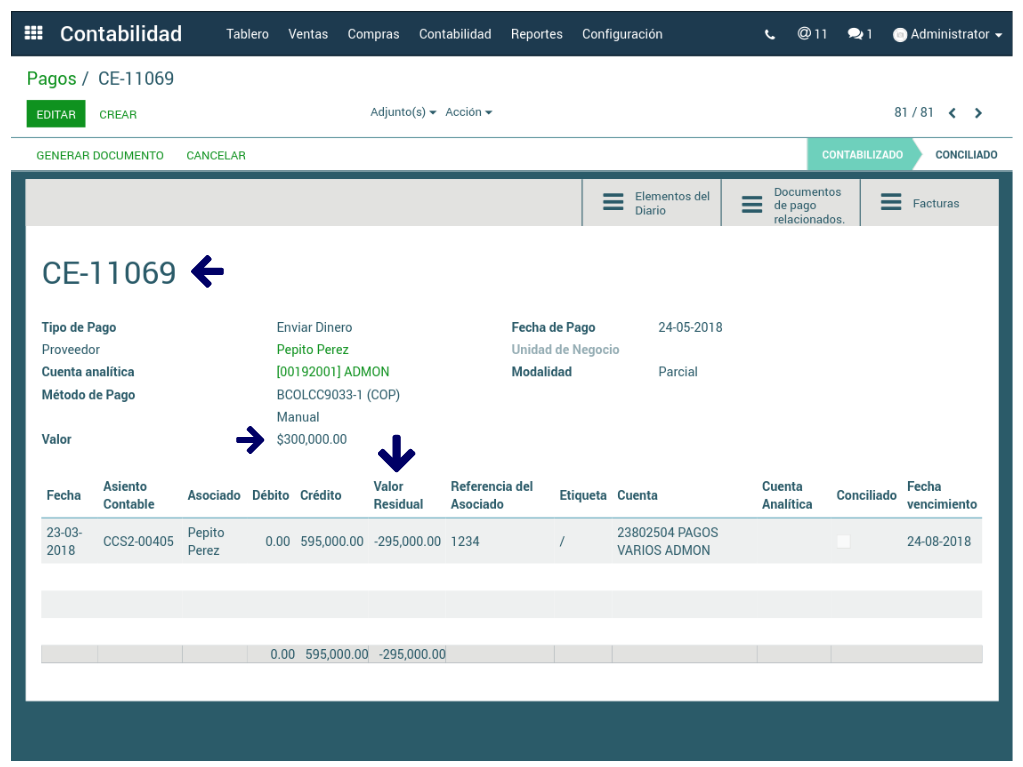Viewport: 1023px width, 767px height.
Task: Click the phone icon in top bar
Action: (x=769, y=34)
